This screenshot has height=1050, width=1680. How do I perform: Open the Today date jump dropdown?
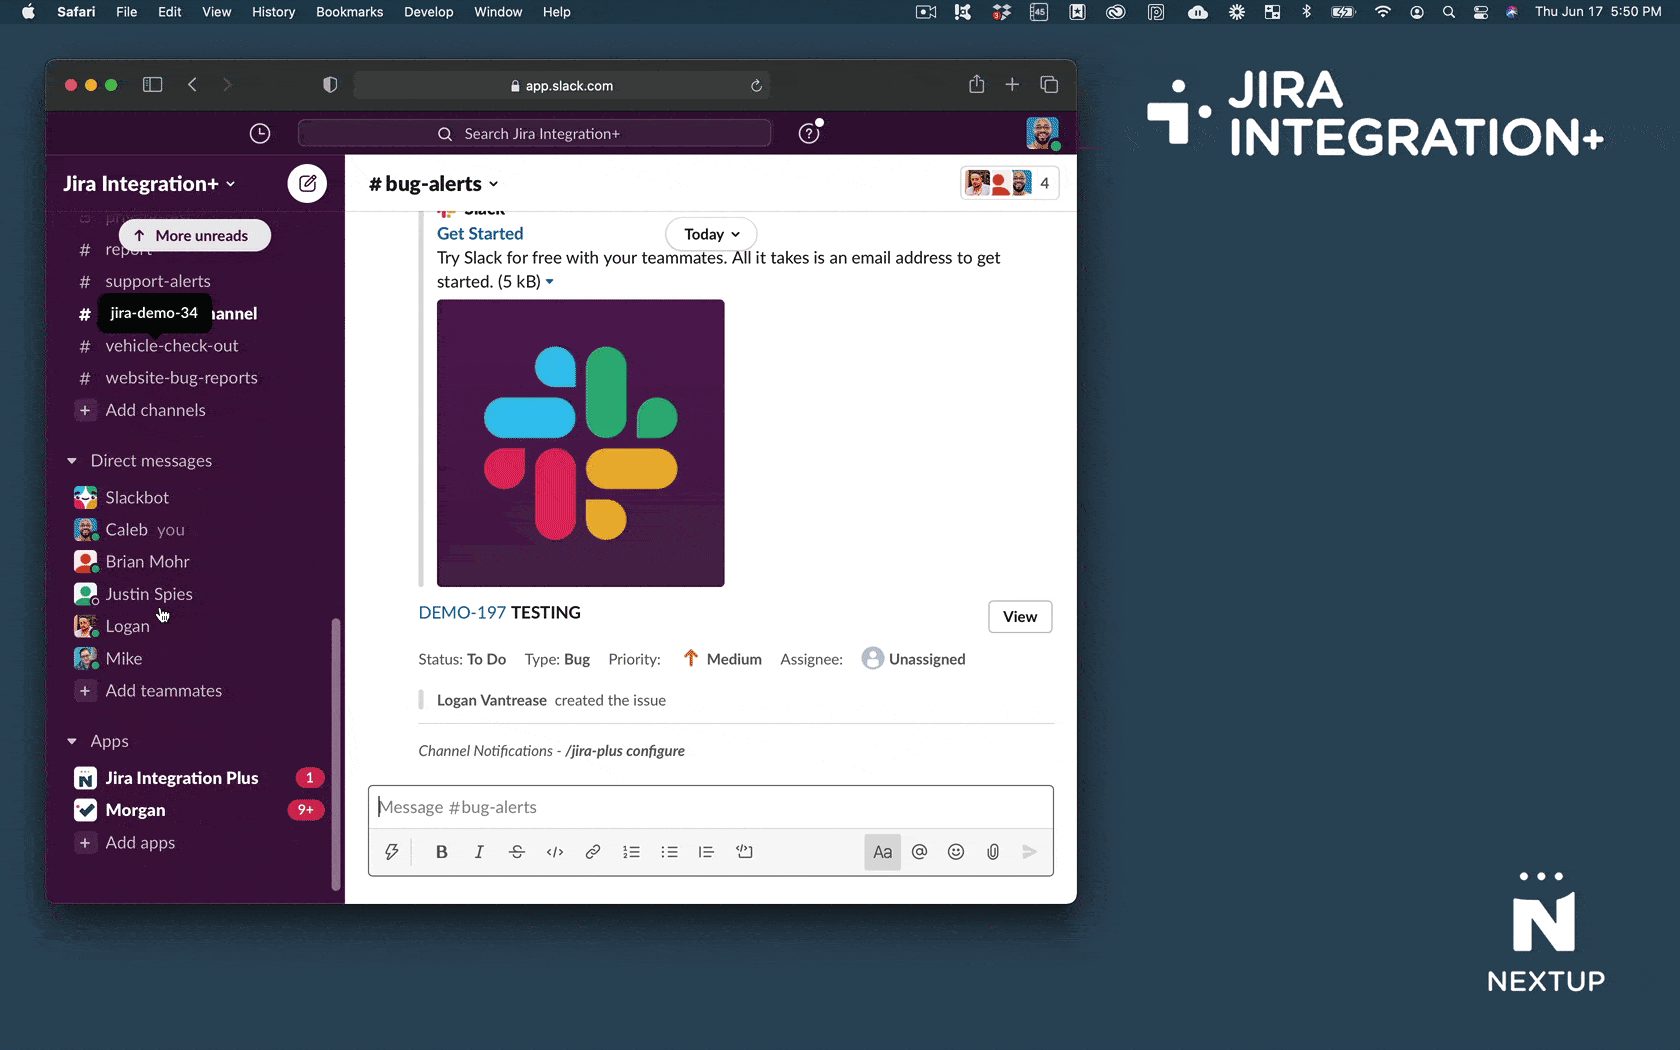711,234
